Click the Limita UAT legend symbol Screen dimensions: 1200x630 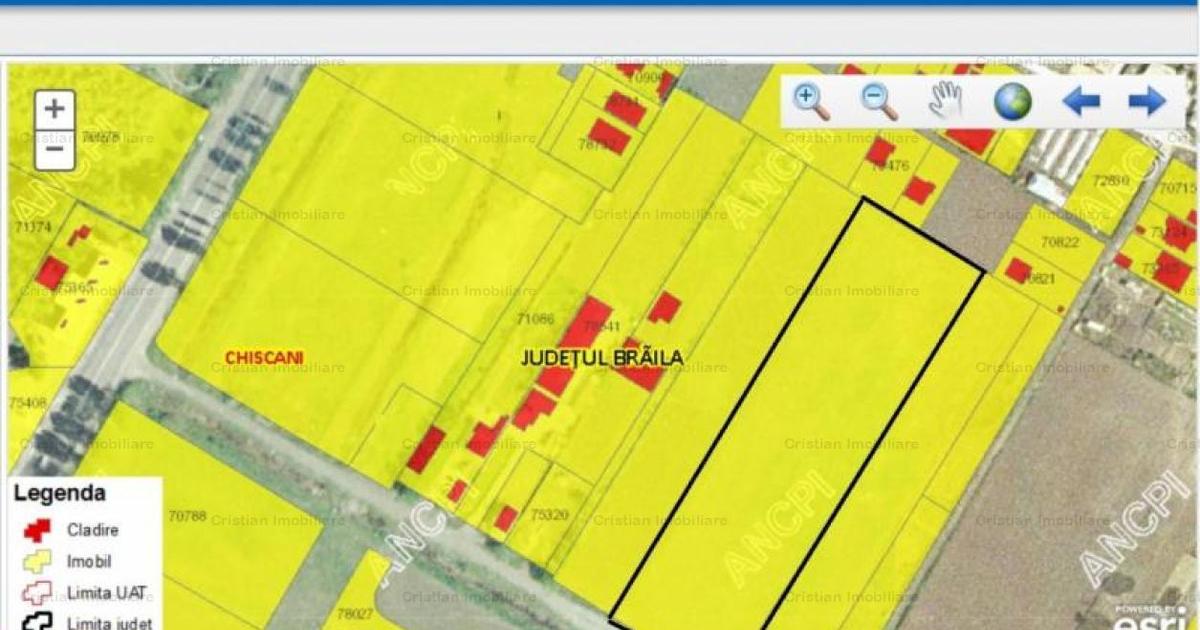pyautogui.click(x=37, y=593)
